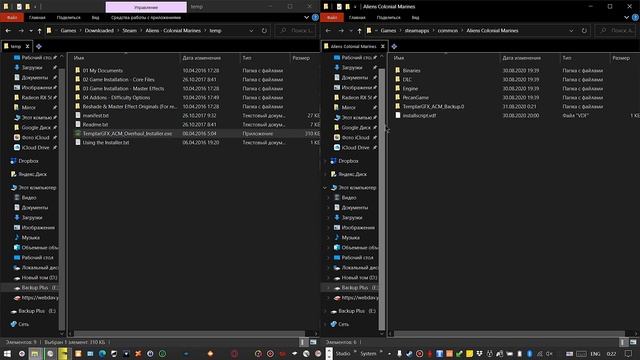Expand the ribbon in temp window

[307, 18]
